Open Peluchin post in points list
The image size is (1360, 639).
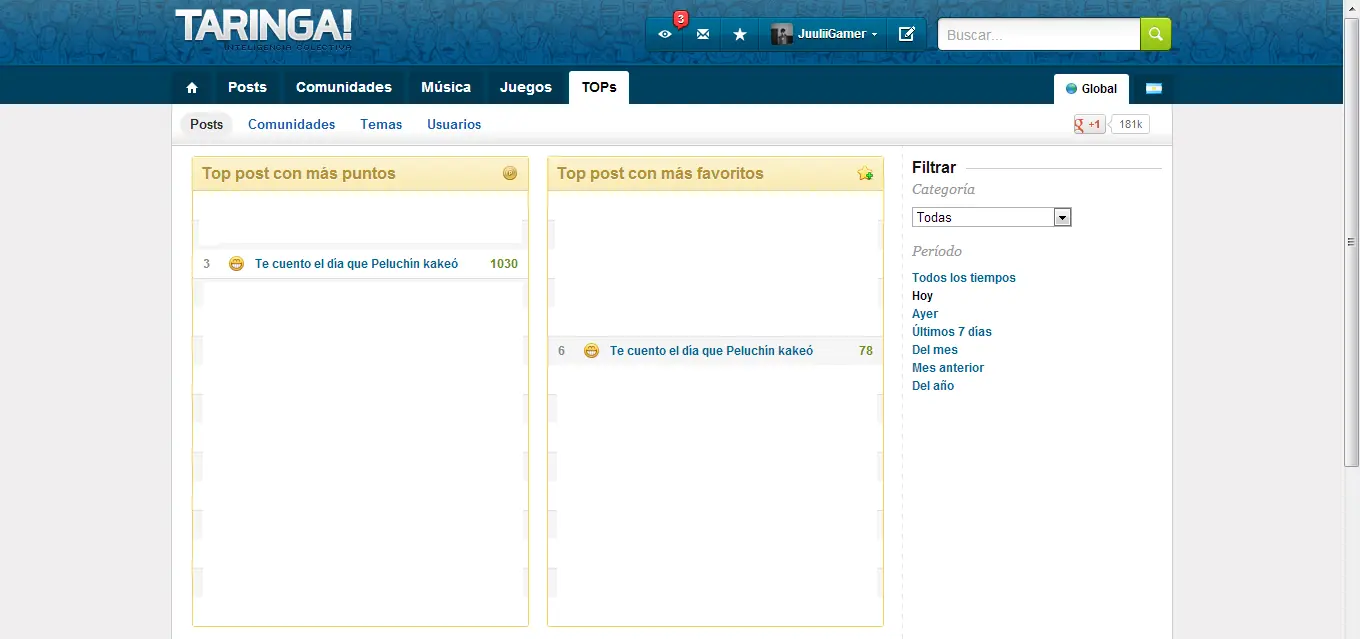tap(356, 264)
